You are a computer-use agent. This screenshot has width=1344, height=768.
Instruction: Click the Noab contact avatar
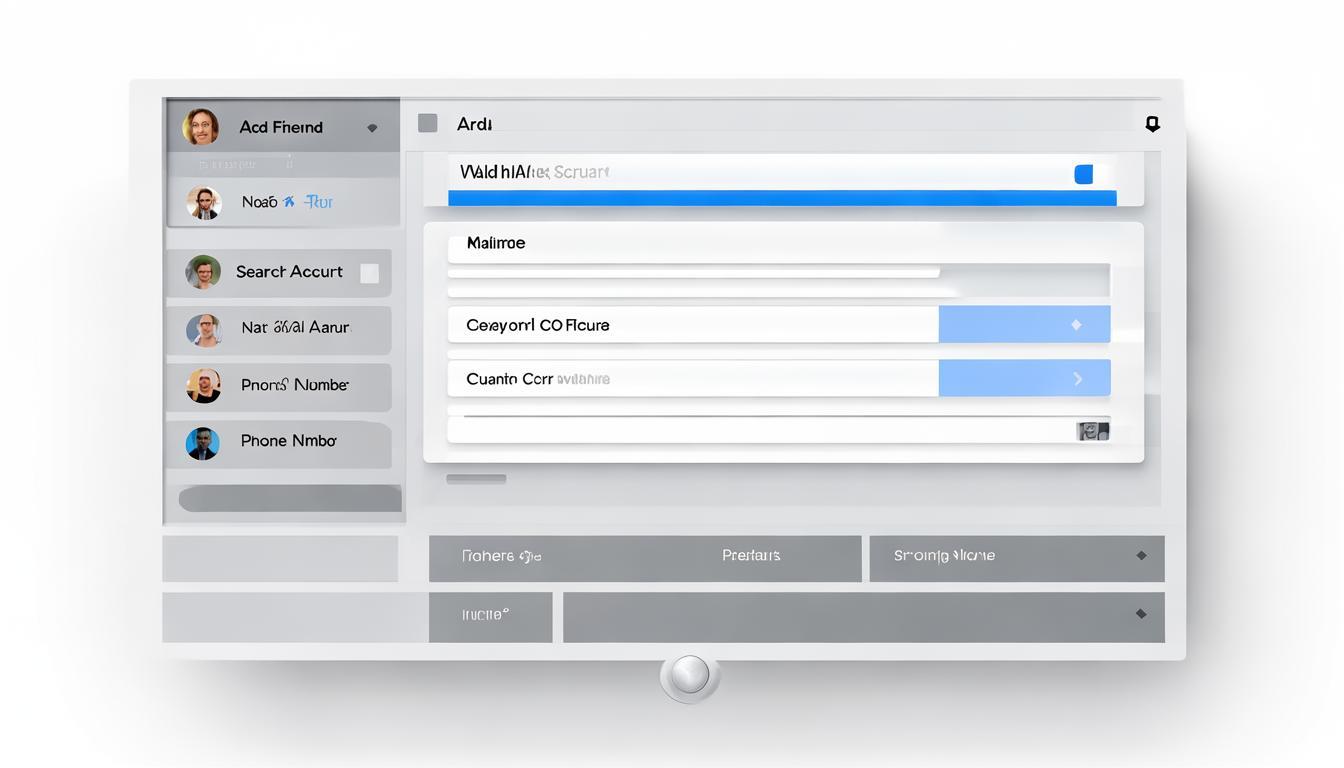click(204, 202)
